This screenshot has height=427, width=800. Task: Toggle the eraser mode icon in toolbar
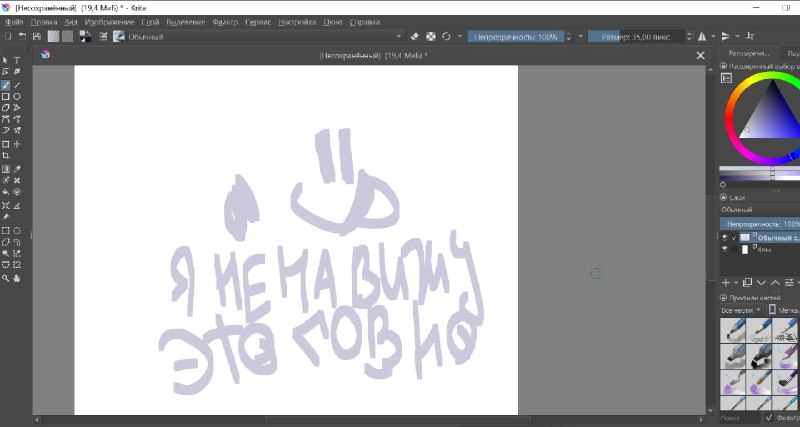click(414, 37)
